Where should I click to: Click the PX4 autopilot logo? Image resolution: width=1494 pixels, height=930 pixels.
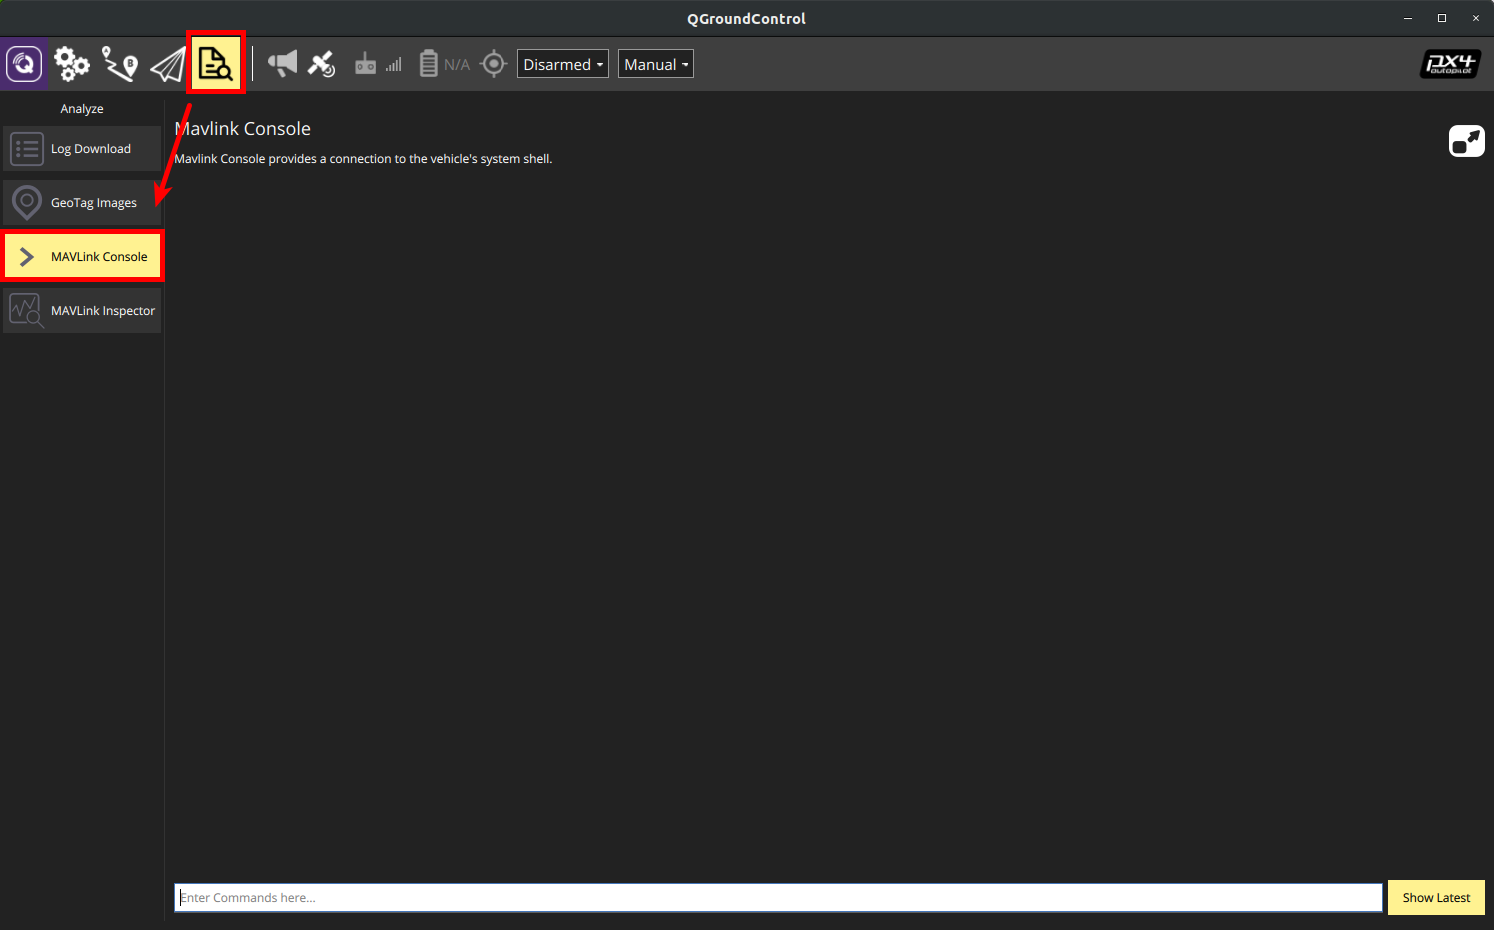click(x=1450, y=64)
